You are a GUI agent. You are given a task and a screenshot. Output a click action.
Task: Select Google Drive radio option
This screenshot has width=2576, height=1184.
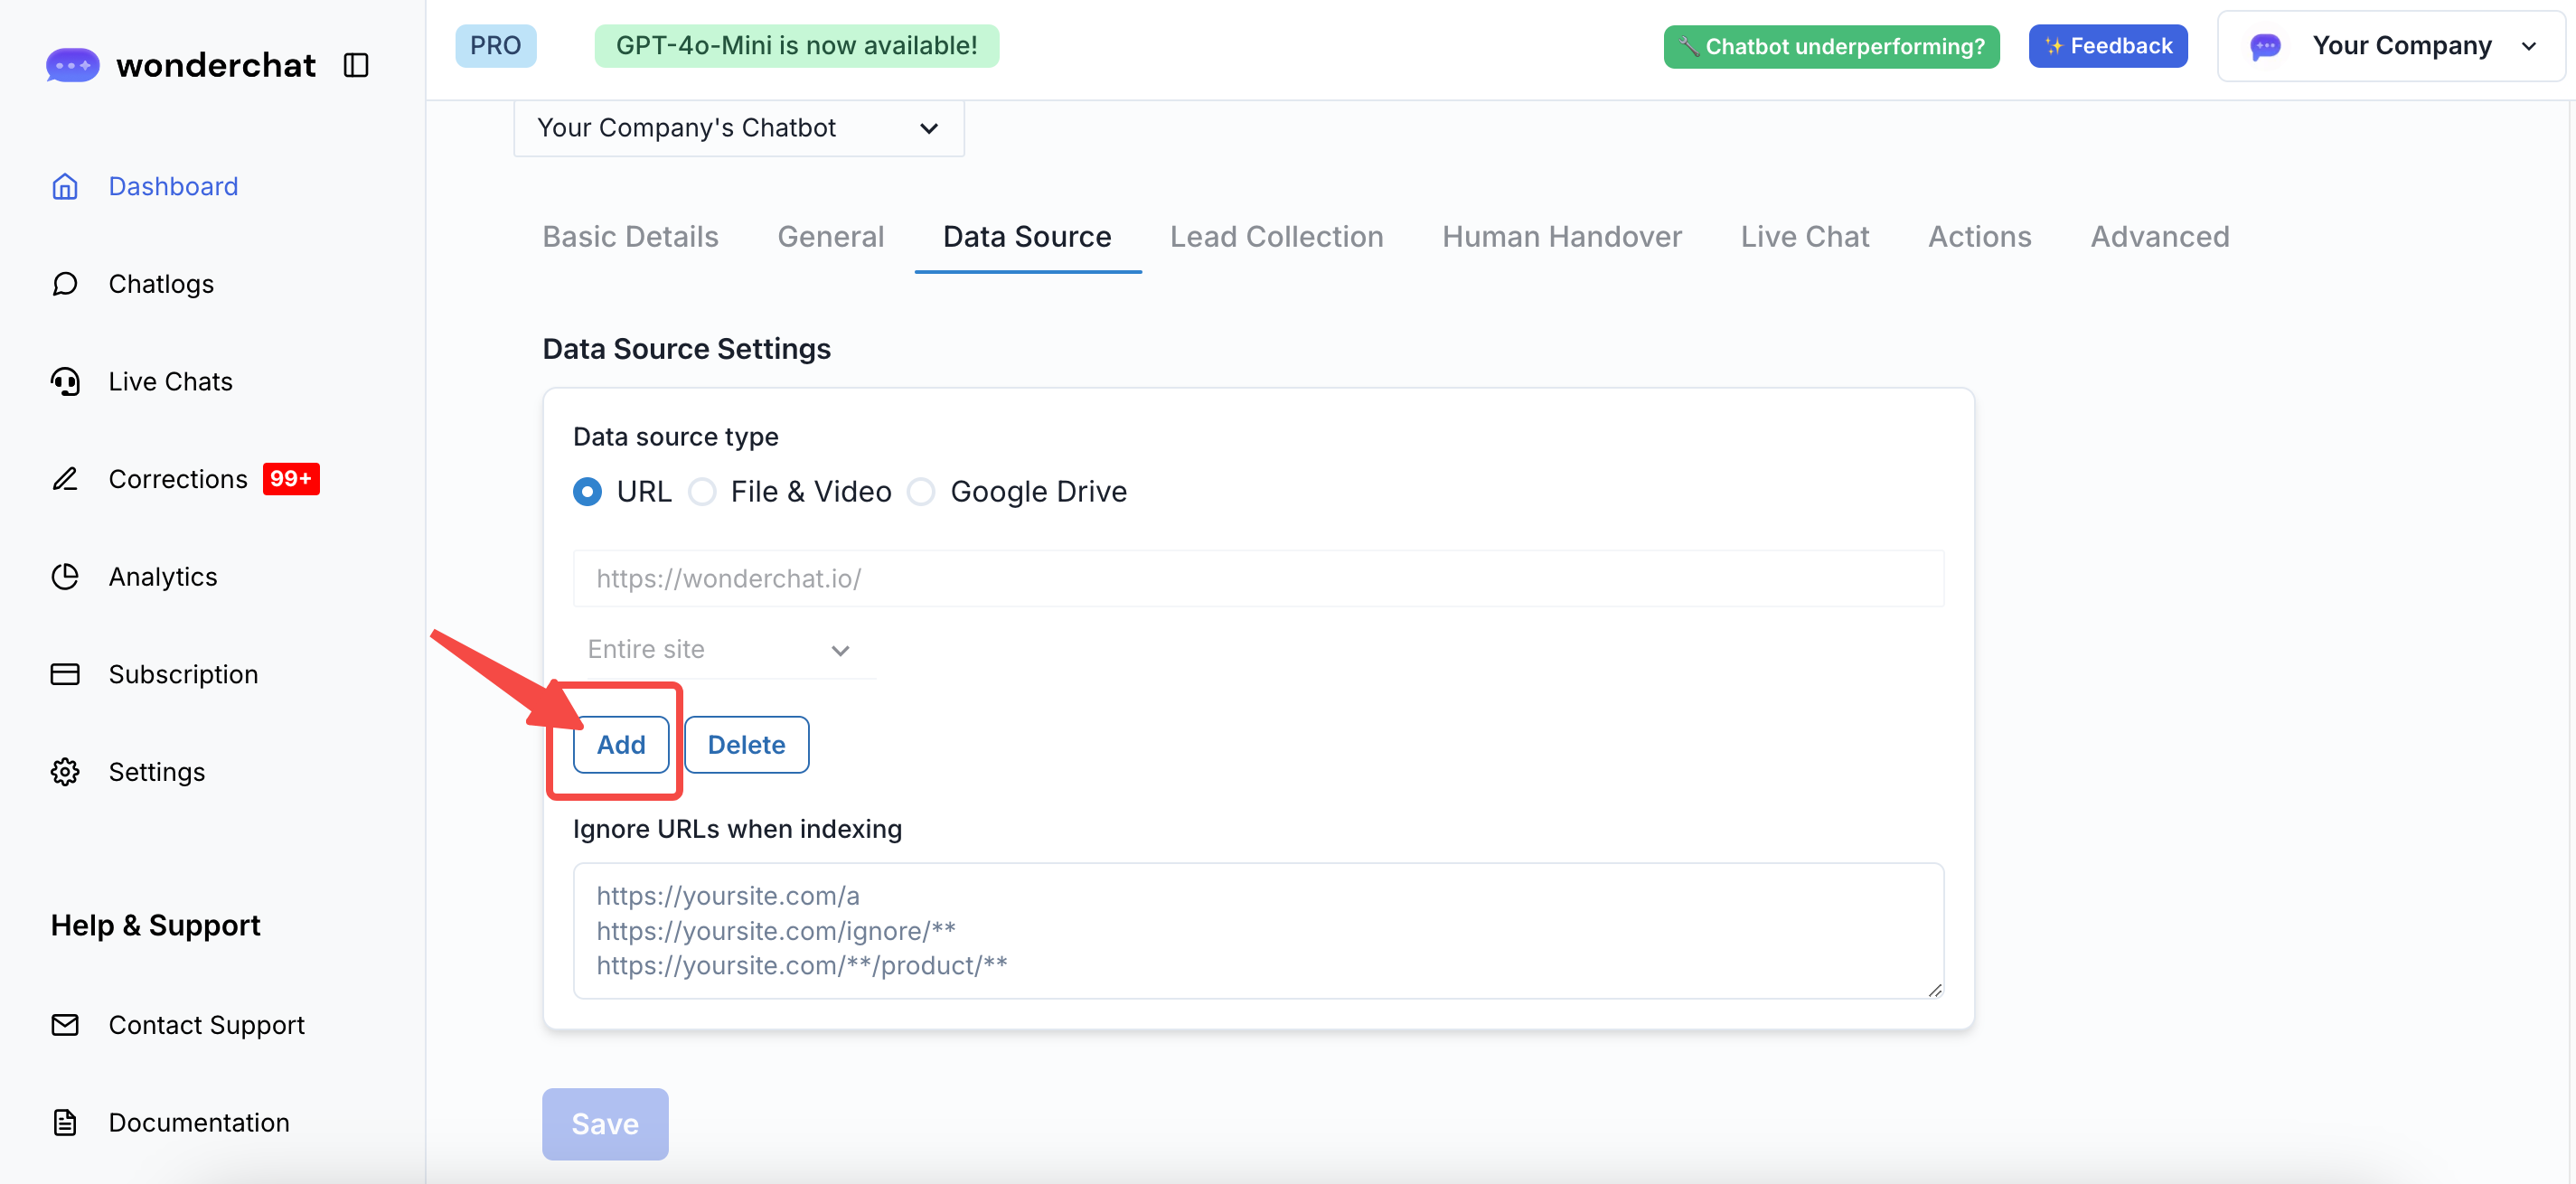(921, 492)
